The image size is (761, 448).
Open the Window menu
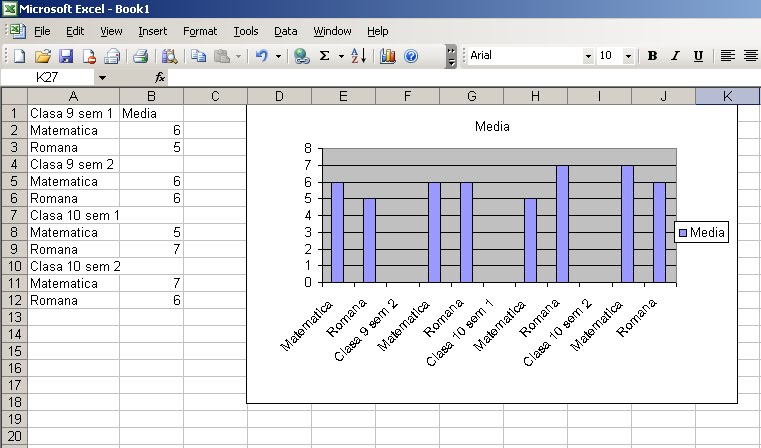click(332, 31)
